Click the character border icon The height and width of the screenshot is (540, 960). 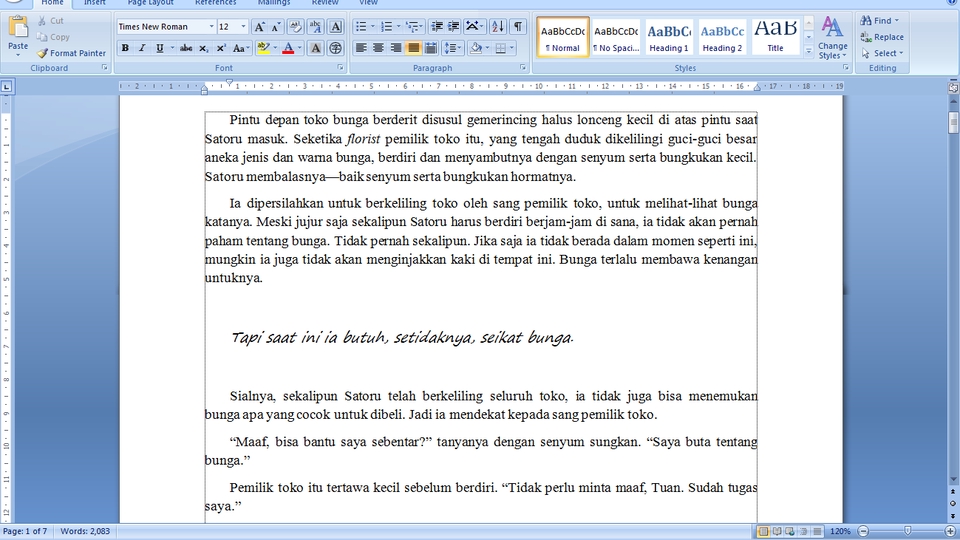336,27
